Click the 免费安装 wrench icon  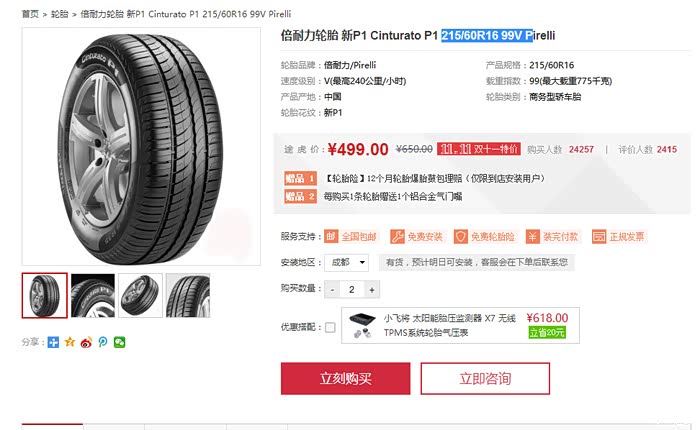[397, 236]
